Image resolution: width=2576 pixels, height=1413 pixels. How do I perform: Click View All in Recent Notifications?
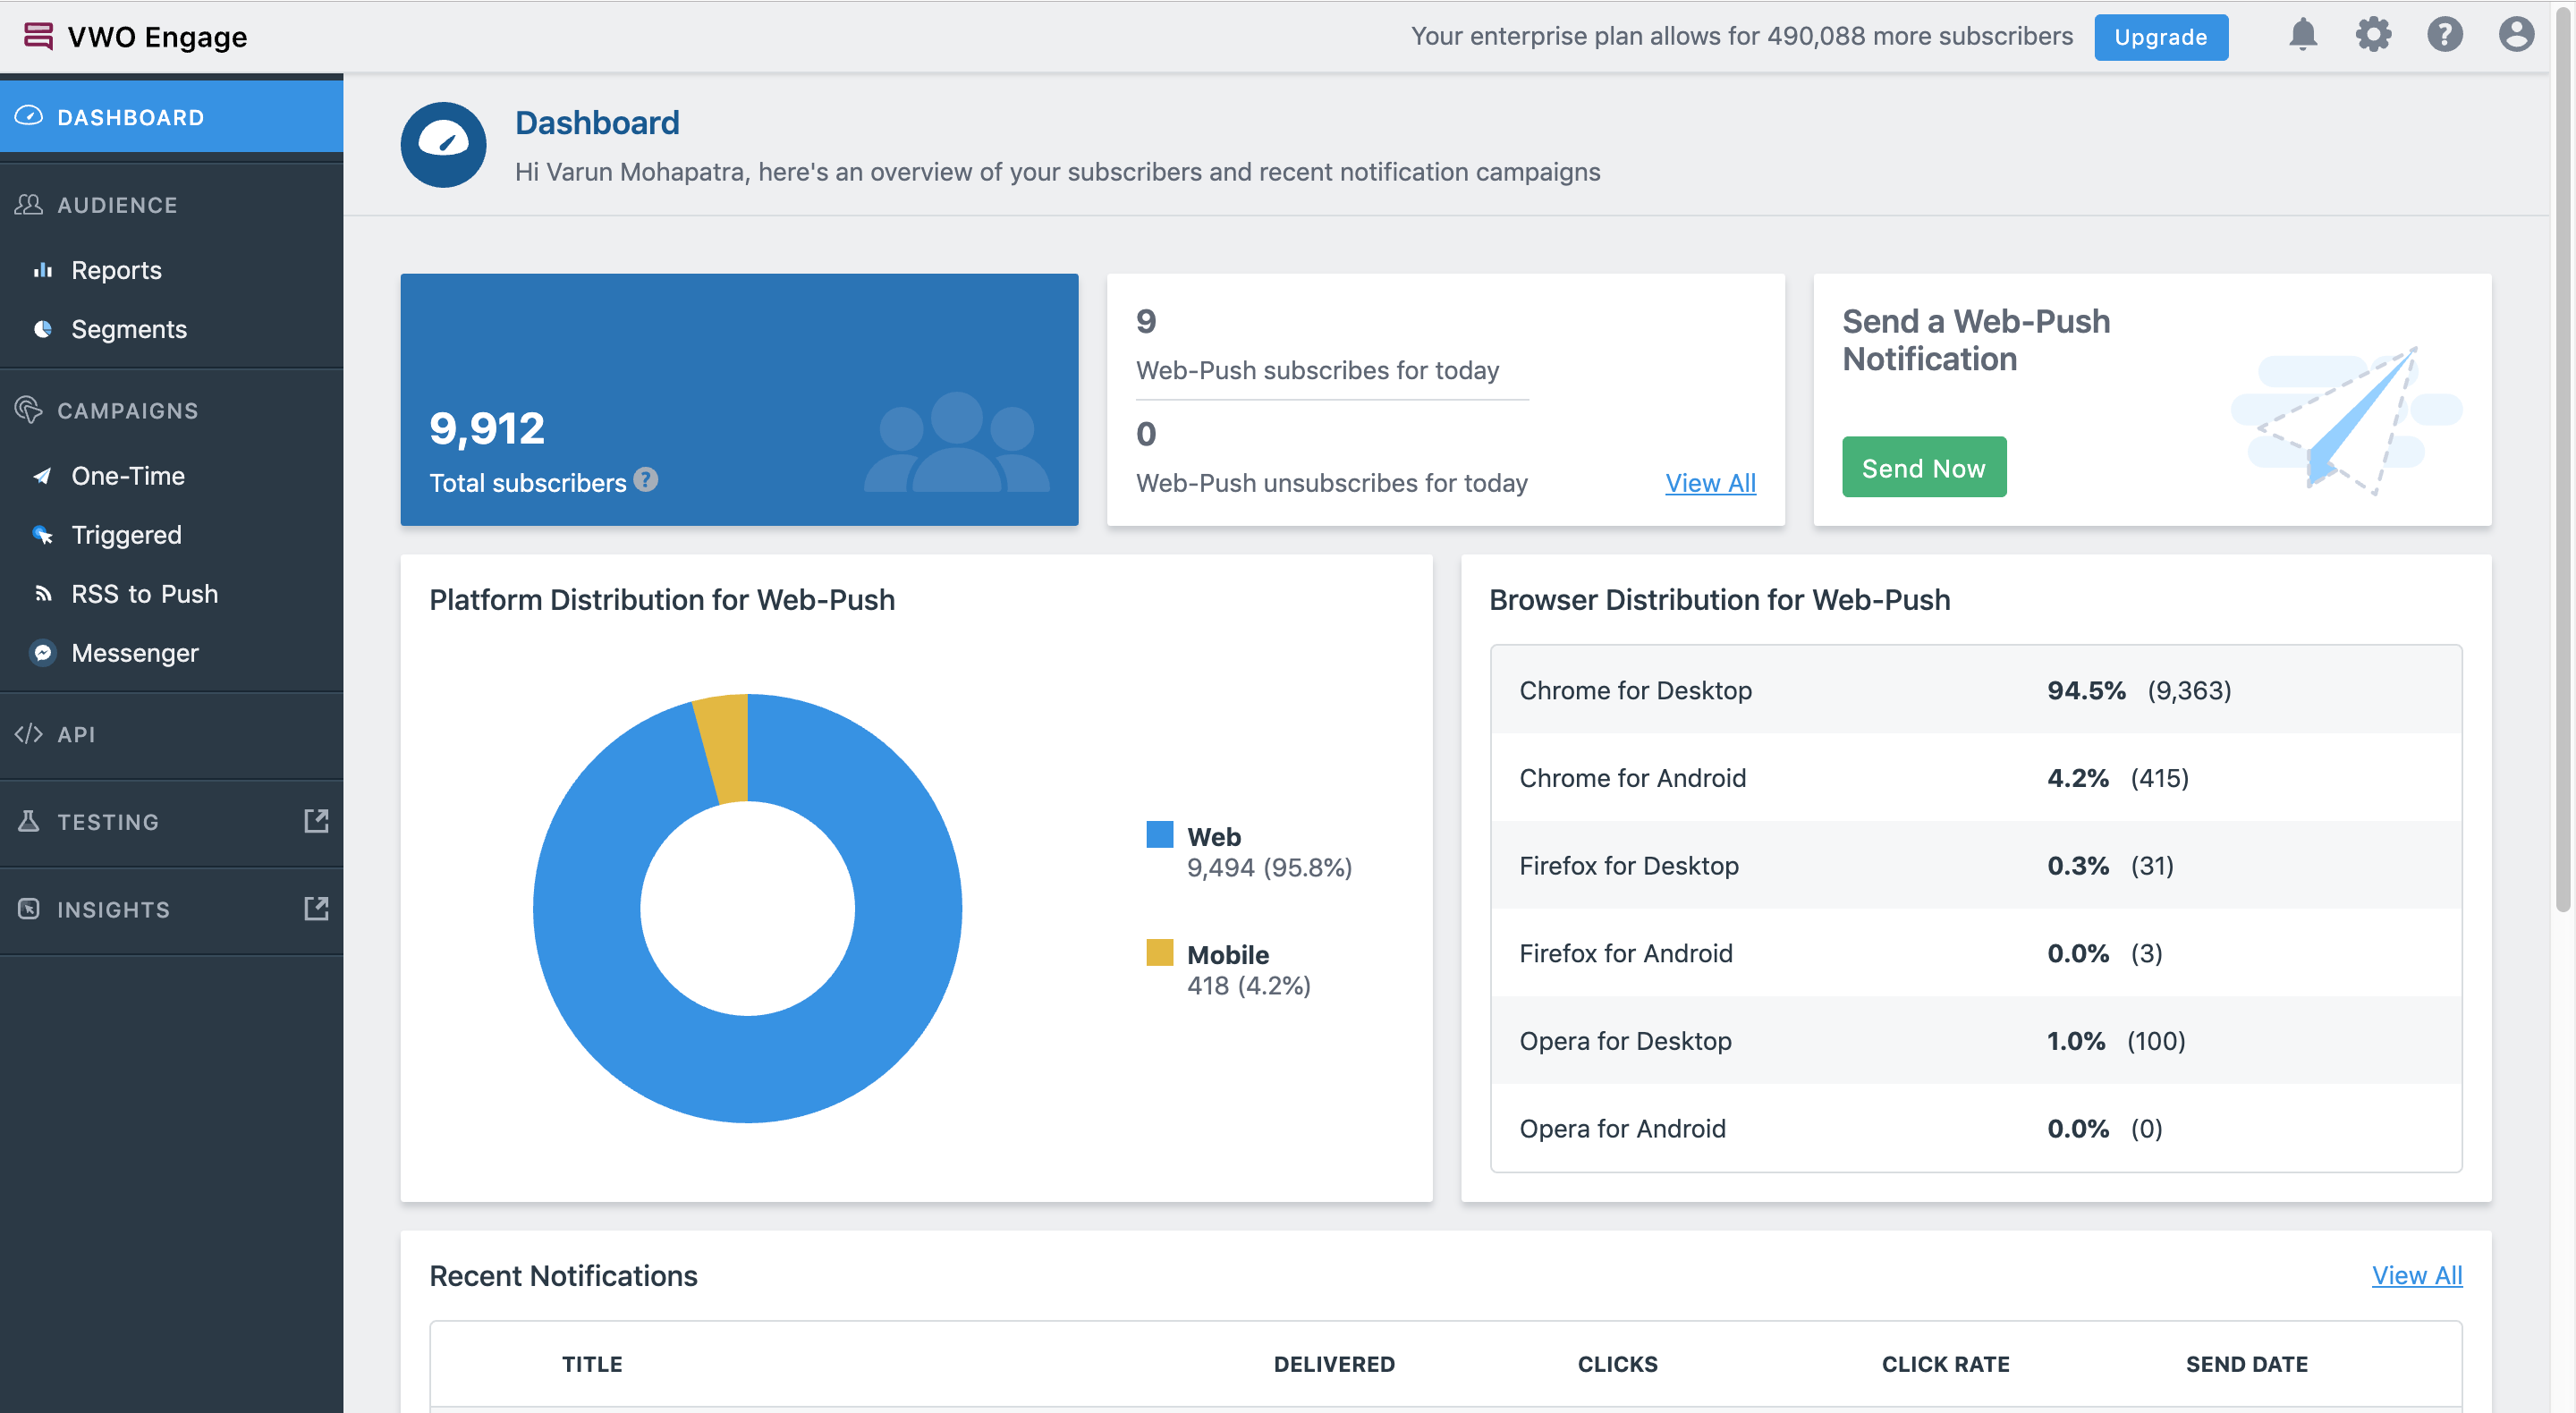click(x=2416, y=1275)
